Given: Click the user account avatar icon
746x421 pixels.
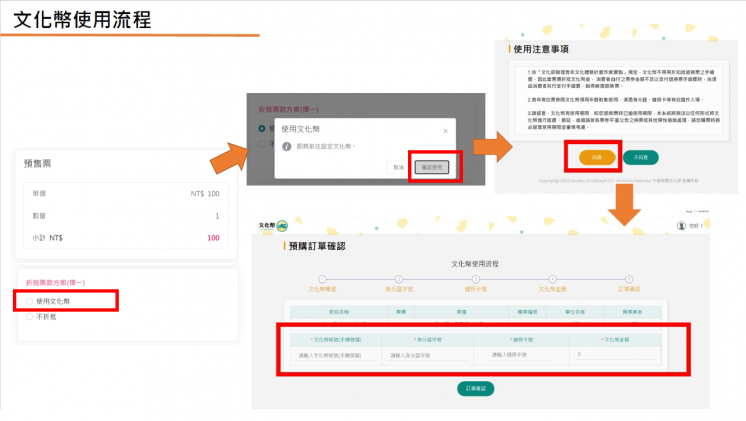Looking at the screenshot, I should coord(682,226).
